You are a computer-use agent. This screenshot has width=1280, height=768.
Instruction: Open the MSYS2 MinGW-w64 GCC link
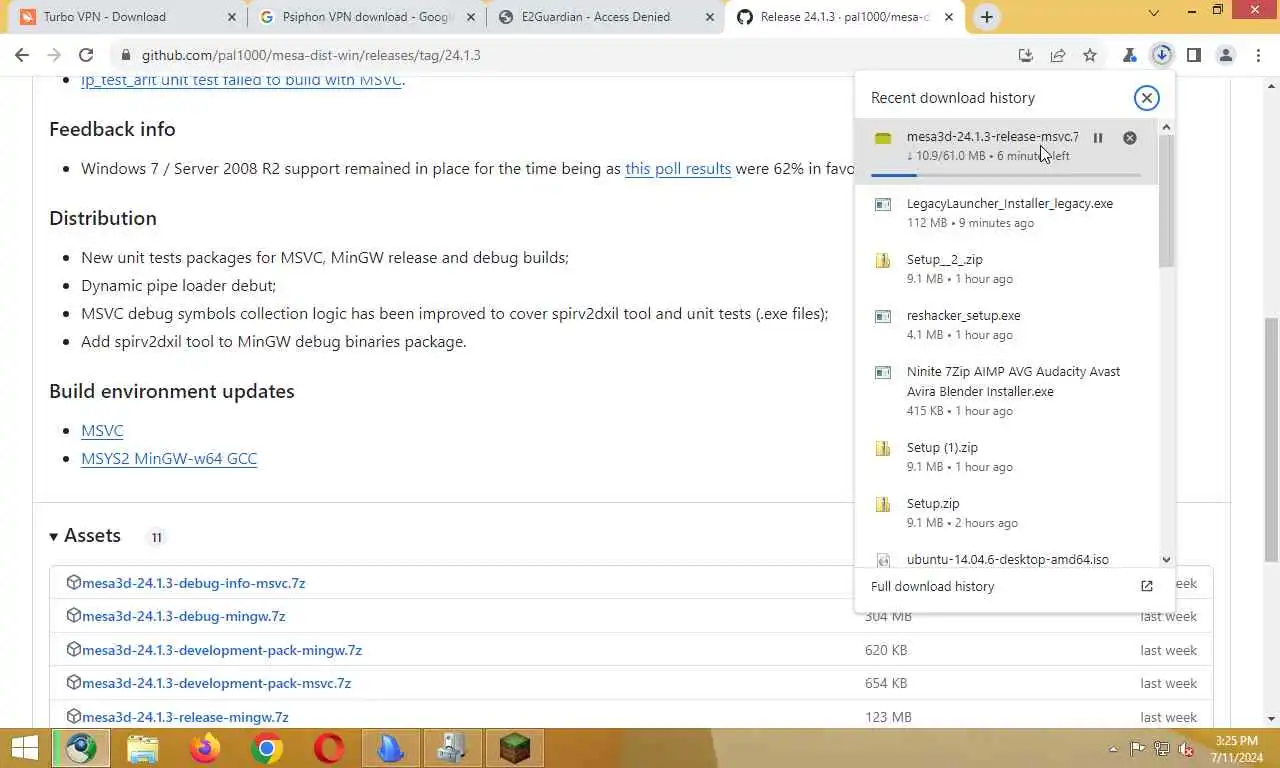(x=169, y=458)
